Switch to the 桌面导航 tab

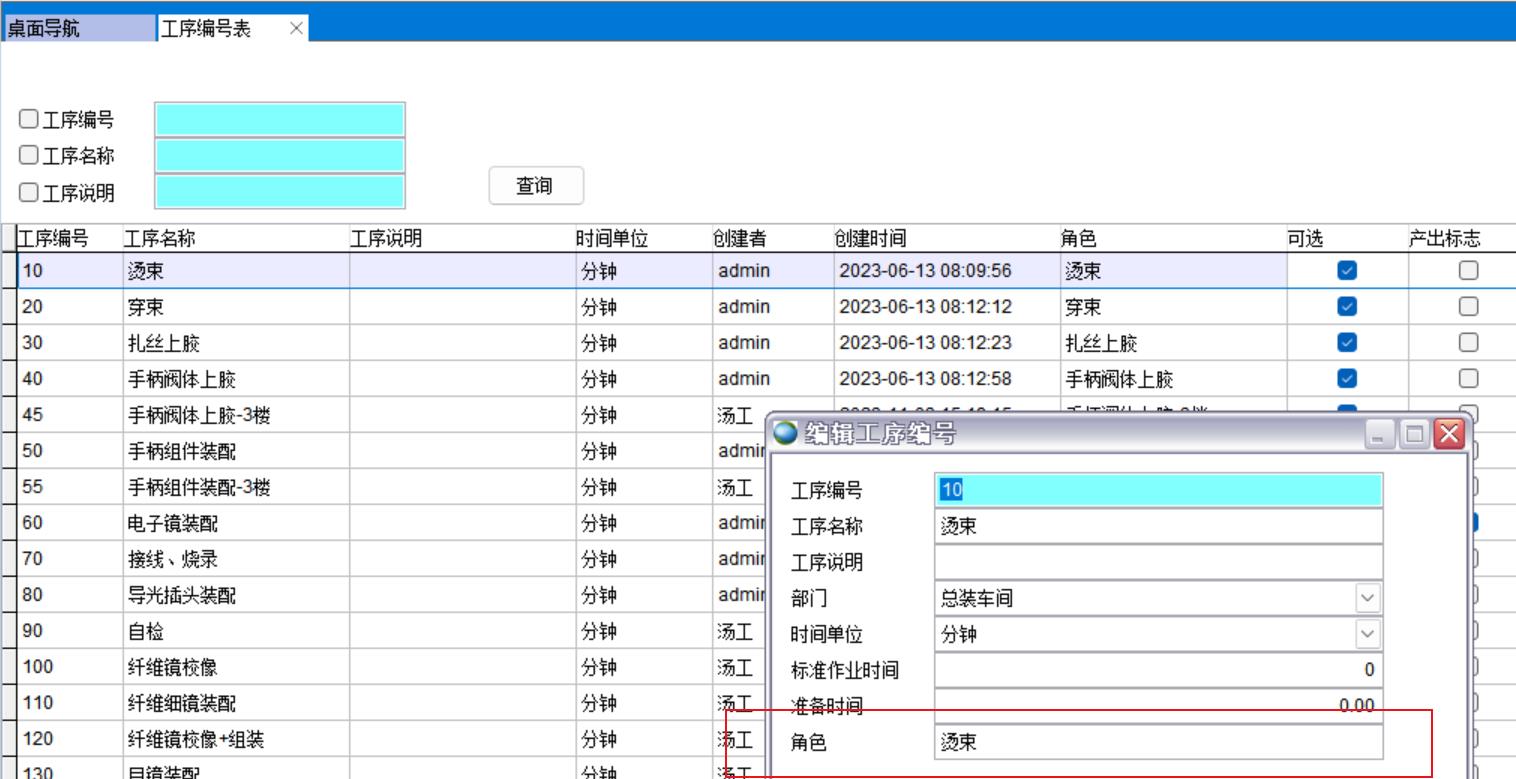[x=80, y=29]
